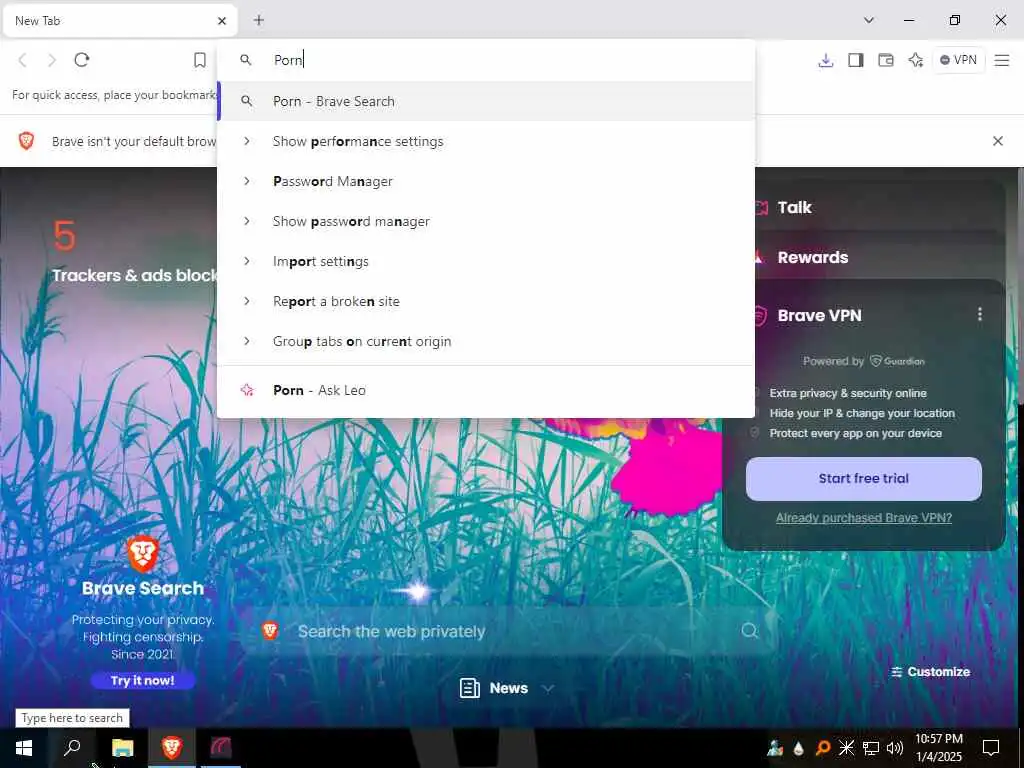The image size is (1024, 768).
Task: Click the Search the web privately field
Action: click(509, 631)
